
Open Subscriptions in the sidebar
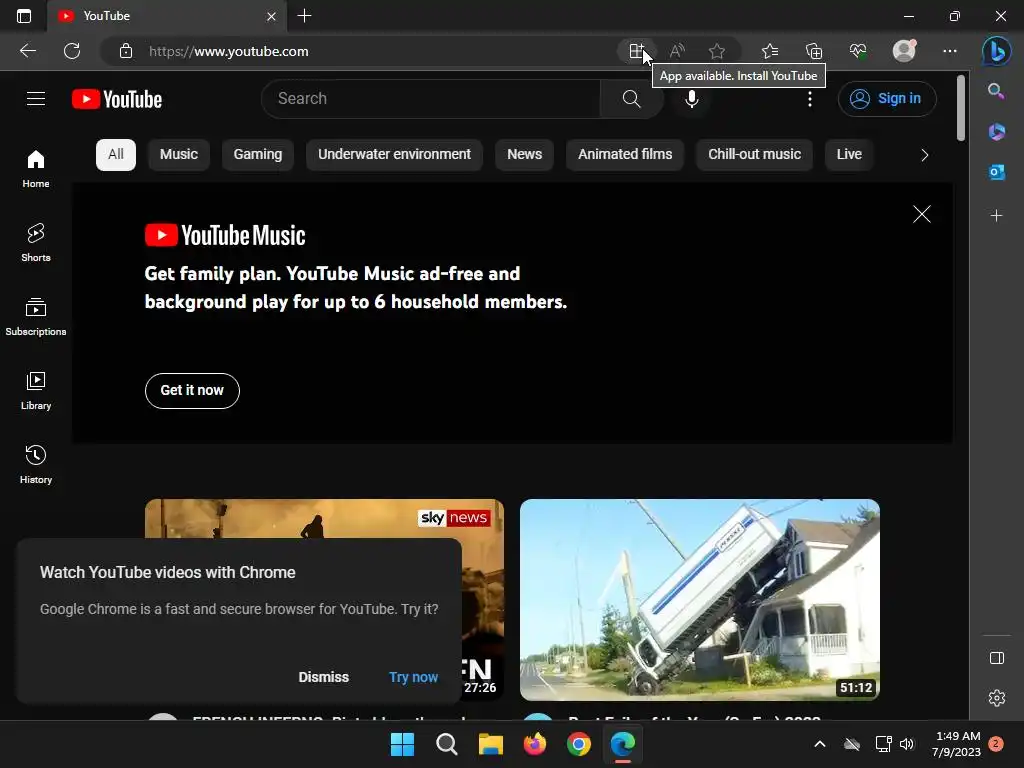(36, 317)
